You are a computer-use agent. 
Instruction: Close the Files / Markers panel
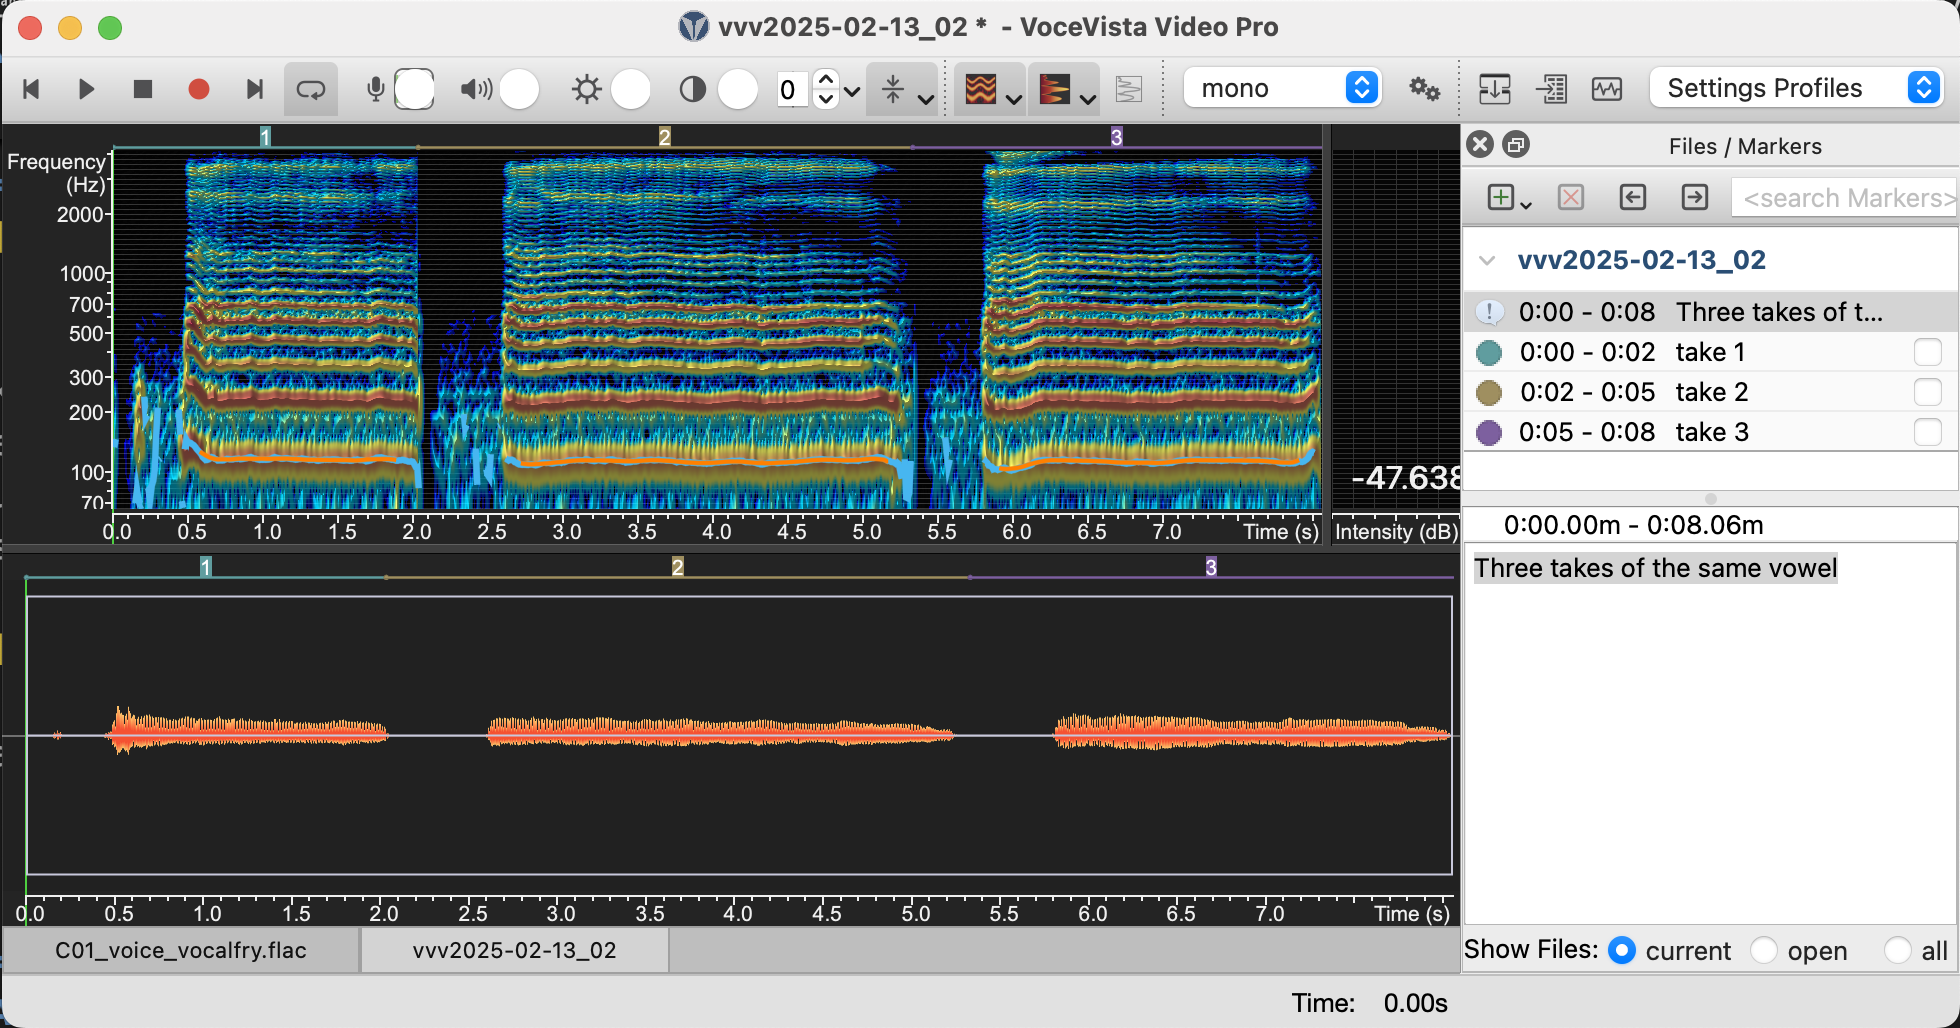(x=1480, y=145)
